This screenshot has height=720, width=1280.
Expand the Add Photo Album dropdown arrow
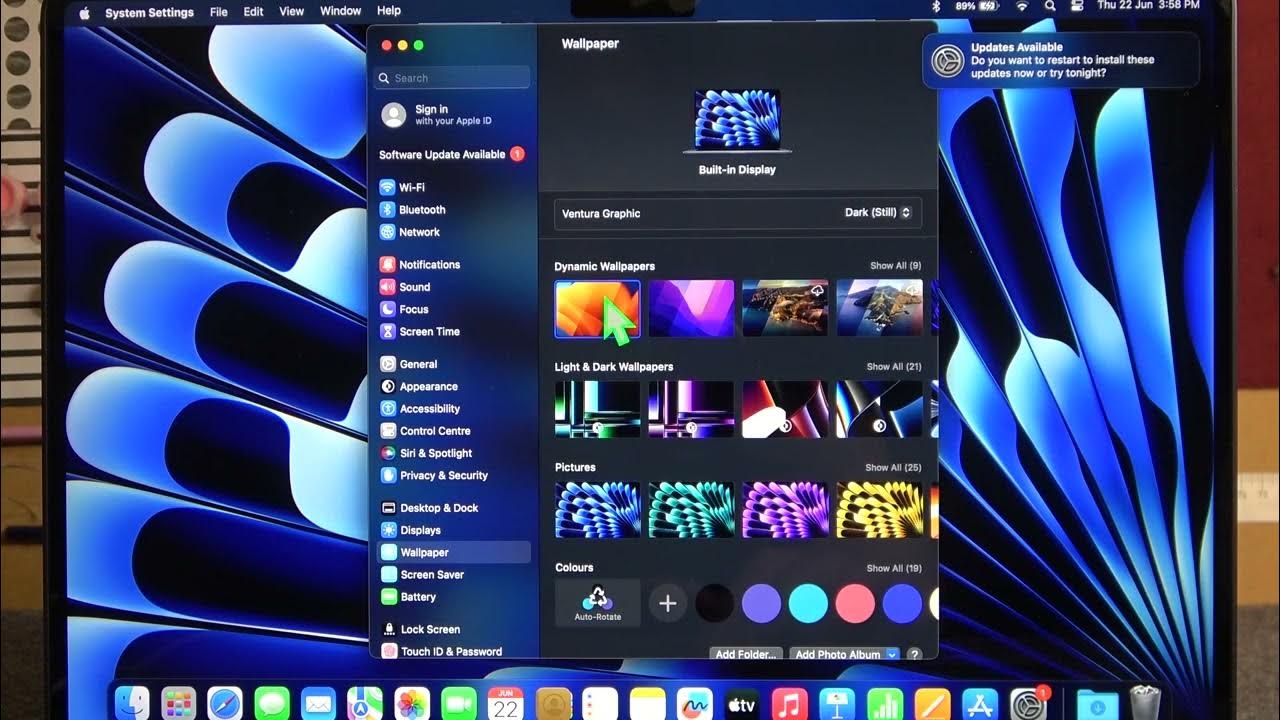(891, 655)
